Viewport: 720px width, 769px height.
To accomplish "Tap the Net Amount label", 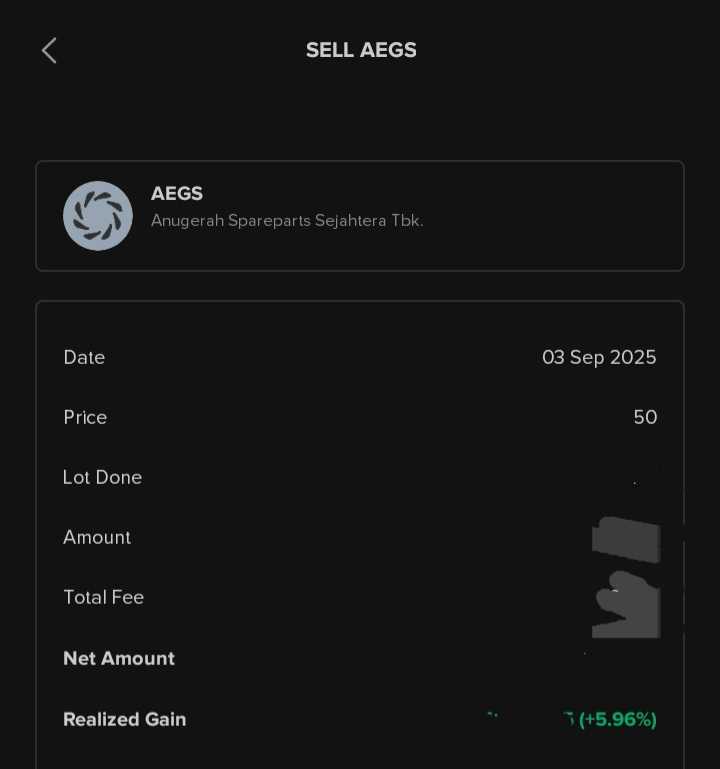I will 119,658.
